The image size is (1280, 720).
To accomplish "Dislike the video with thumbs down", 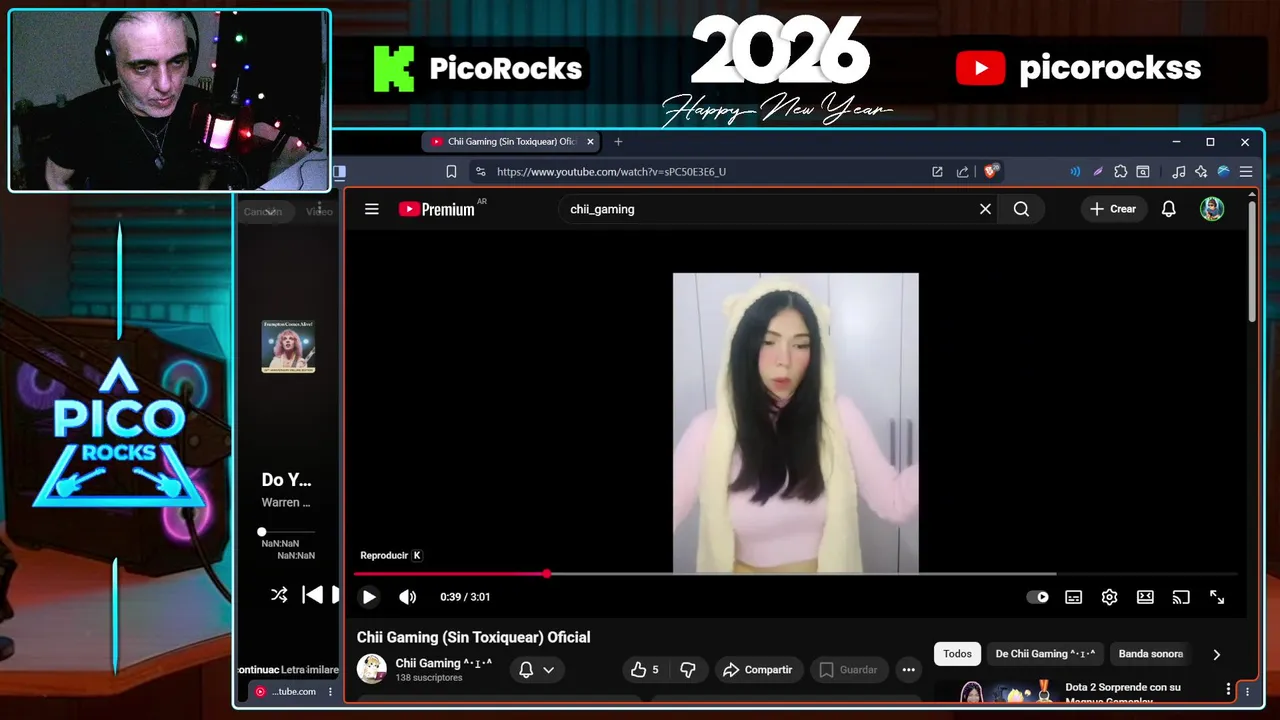I will [x=688, y=670].
